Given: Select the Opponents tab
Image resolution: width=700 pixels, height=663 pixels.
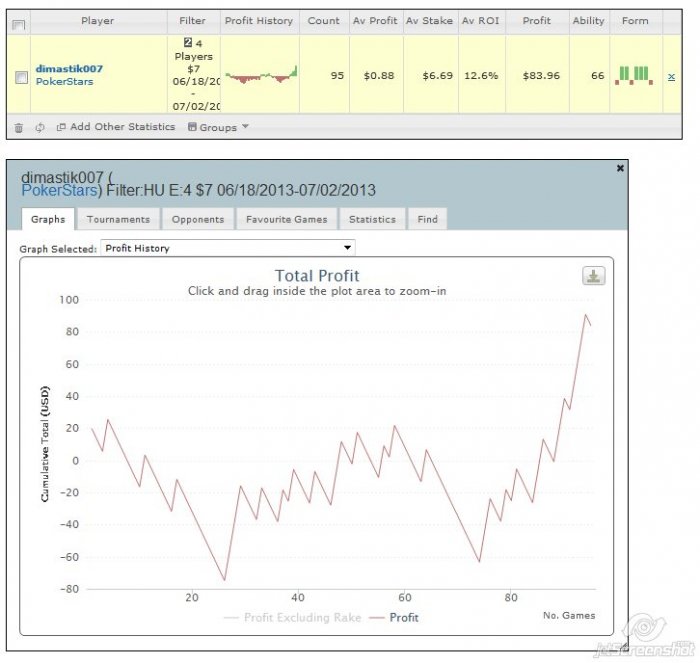Looking at the screenshot, I should tap(197, 219).
